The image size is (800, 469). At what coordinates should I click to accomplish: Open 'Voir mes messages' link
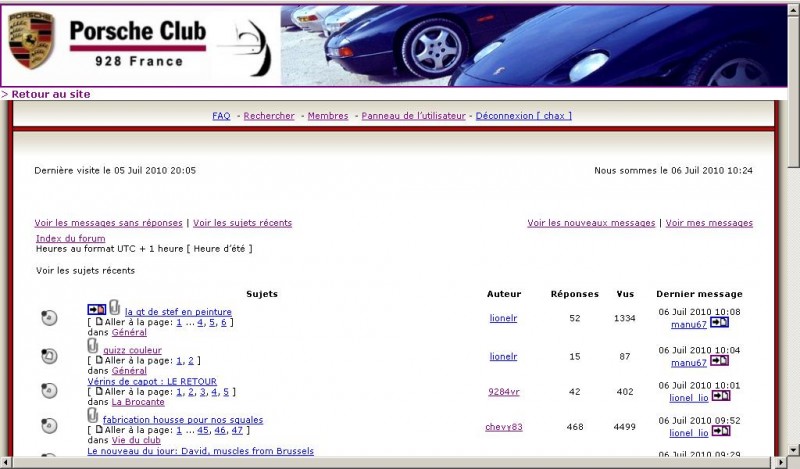coord(709,223)
